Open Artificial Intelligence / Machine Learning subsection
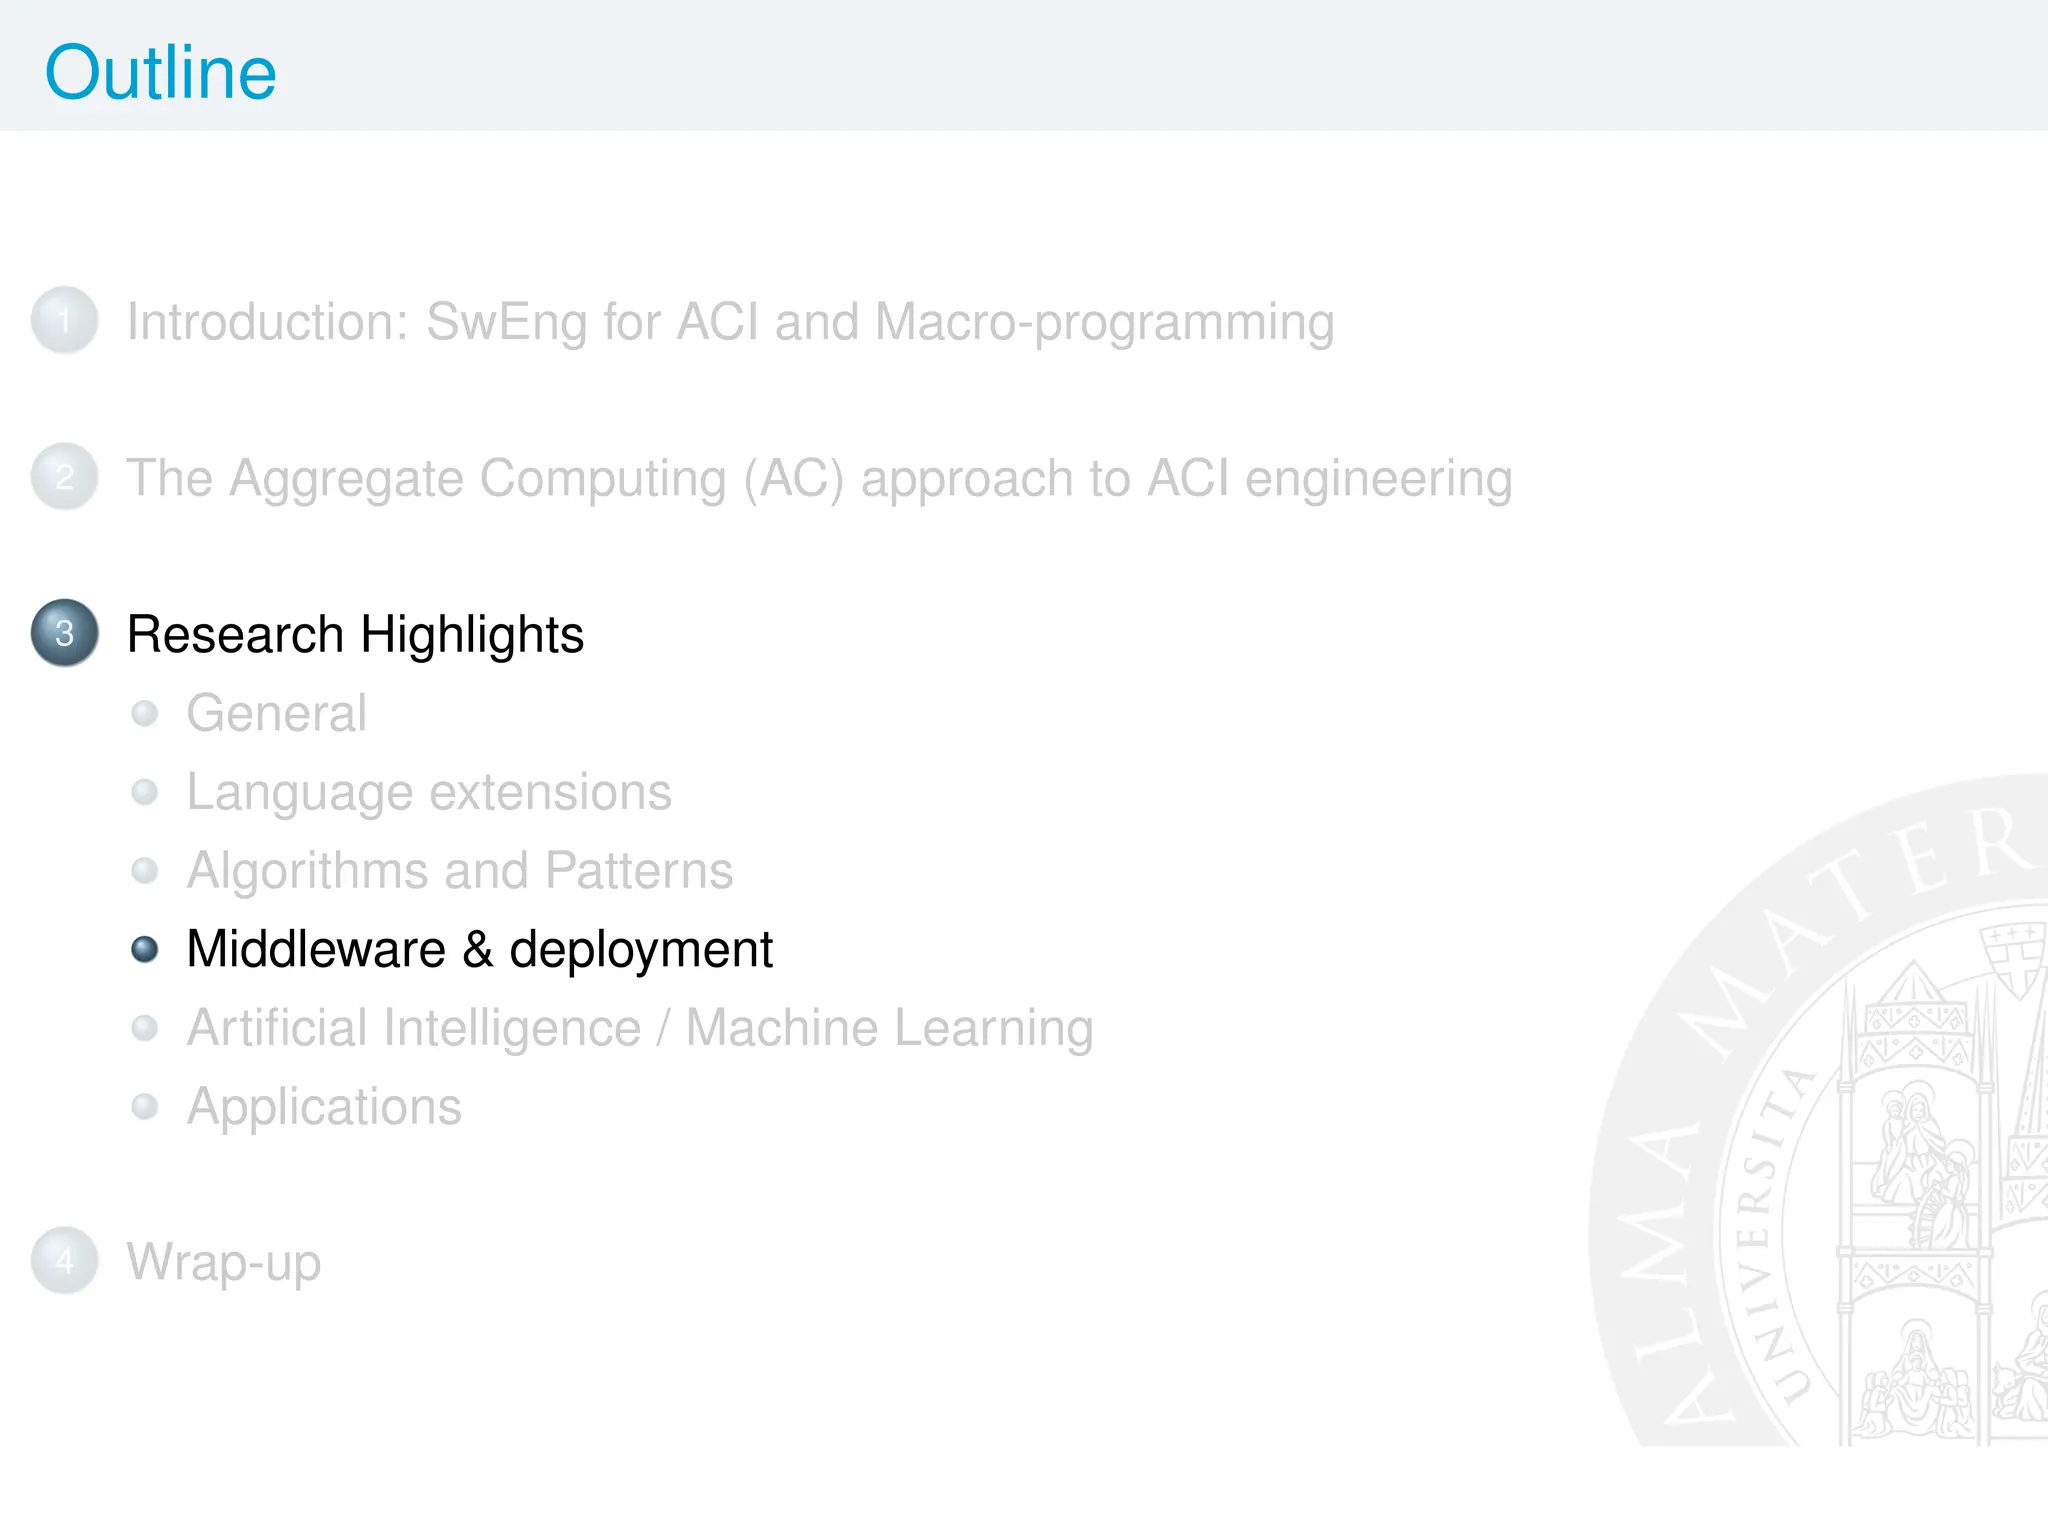 640,1028
